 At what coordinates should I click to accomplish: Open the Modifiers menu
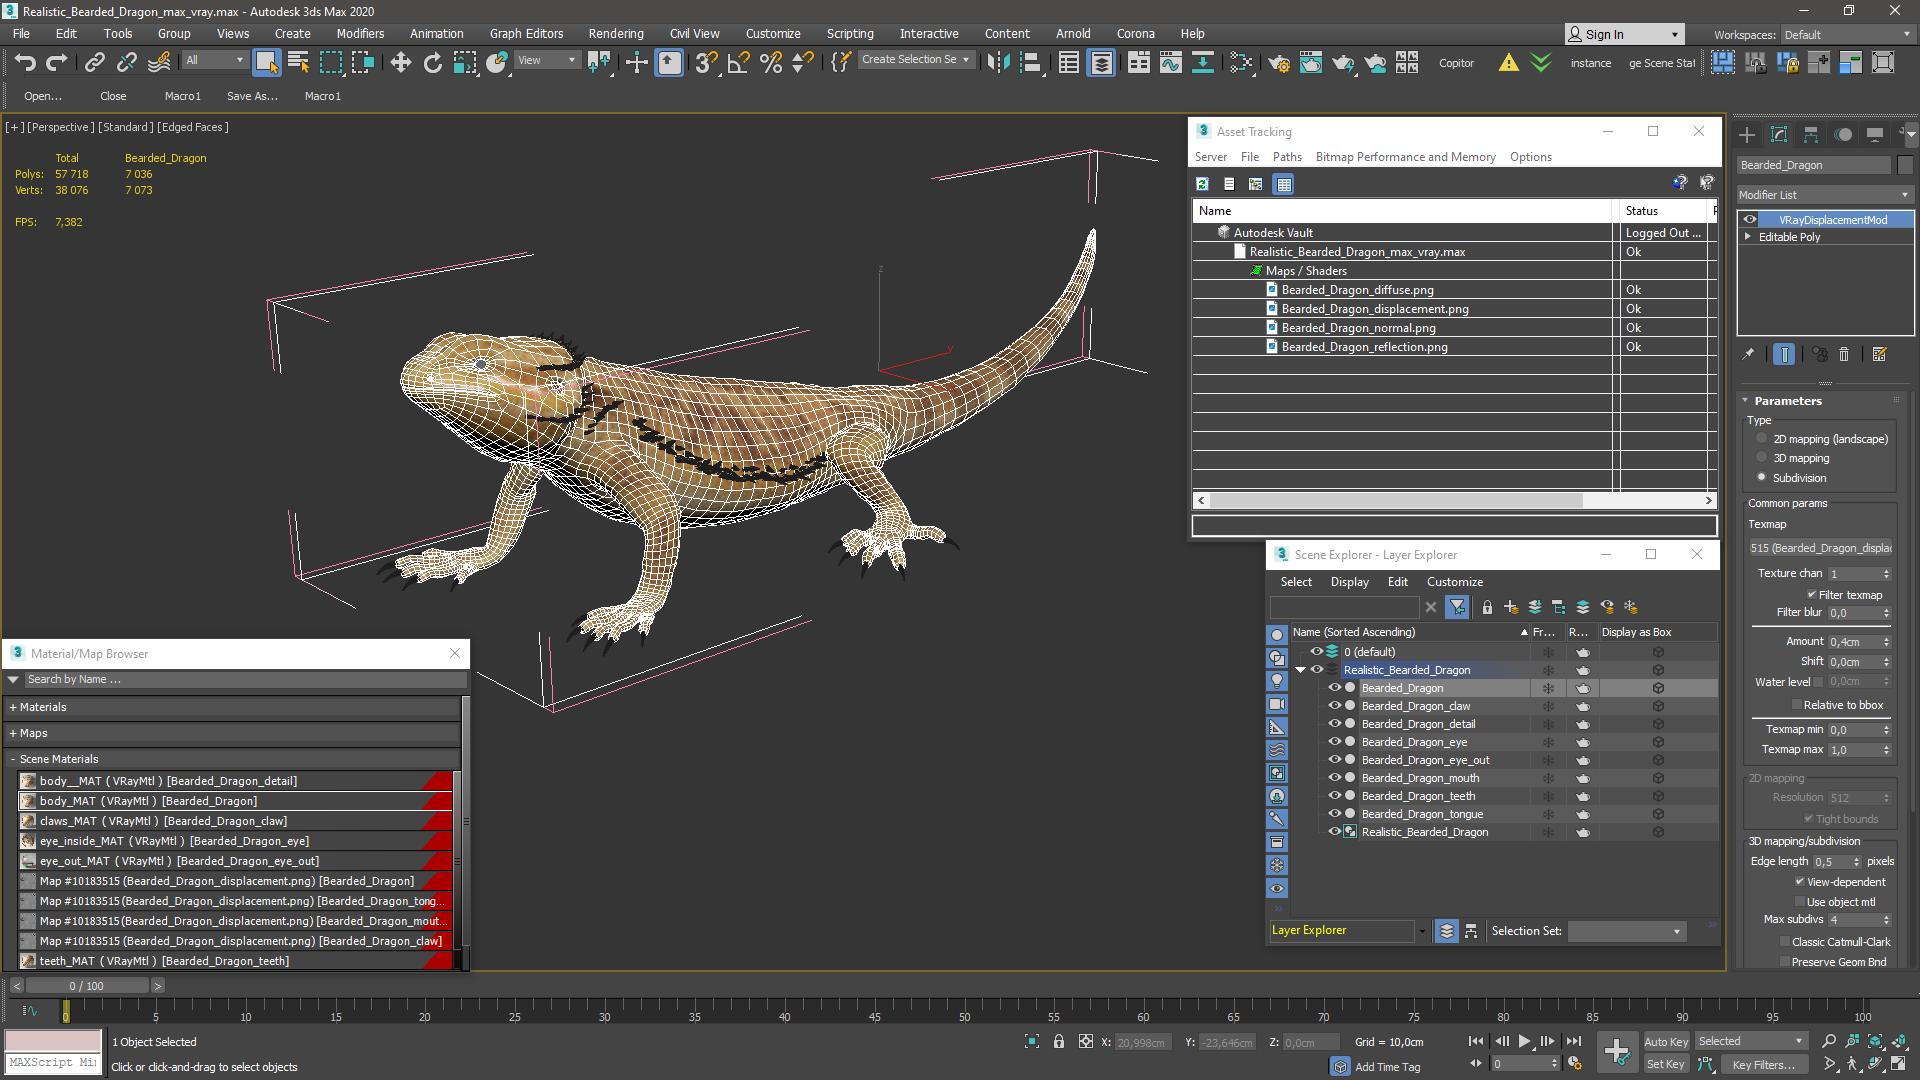[x=360, y=33]
